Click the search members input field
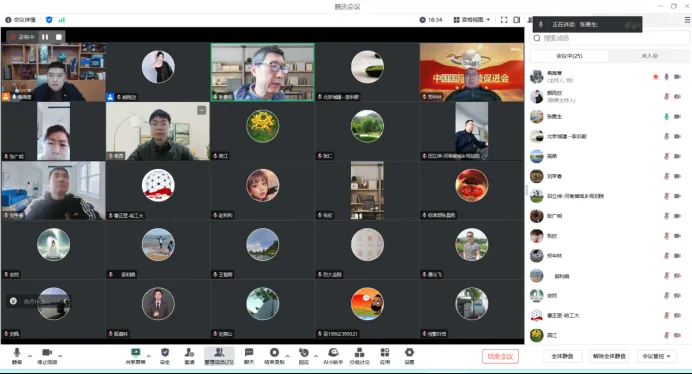This screenshot has height=374, width=692. pyautogui.click(x=609, y=38)
